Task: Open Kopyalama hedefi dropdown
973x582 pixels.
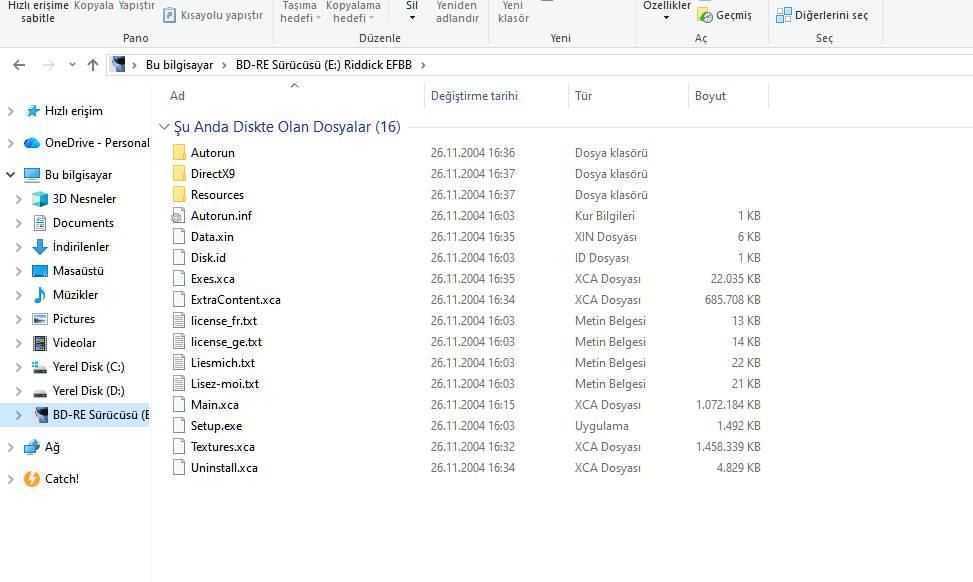Action: (353, 12)
